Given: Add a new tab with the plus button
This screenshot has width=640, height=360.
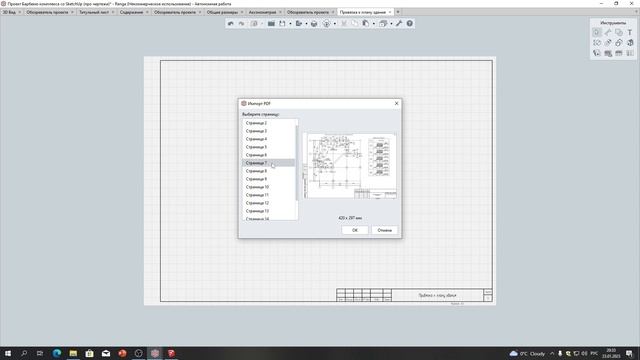Looking at the screenshot, I should 398,12.
